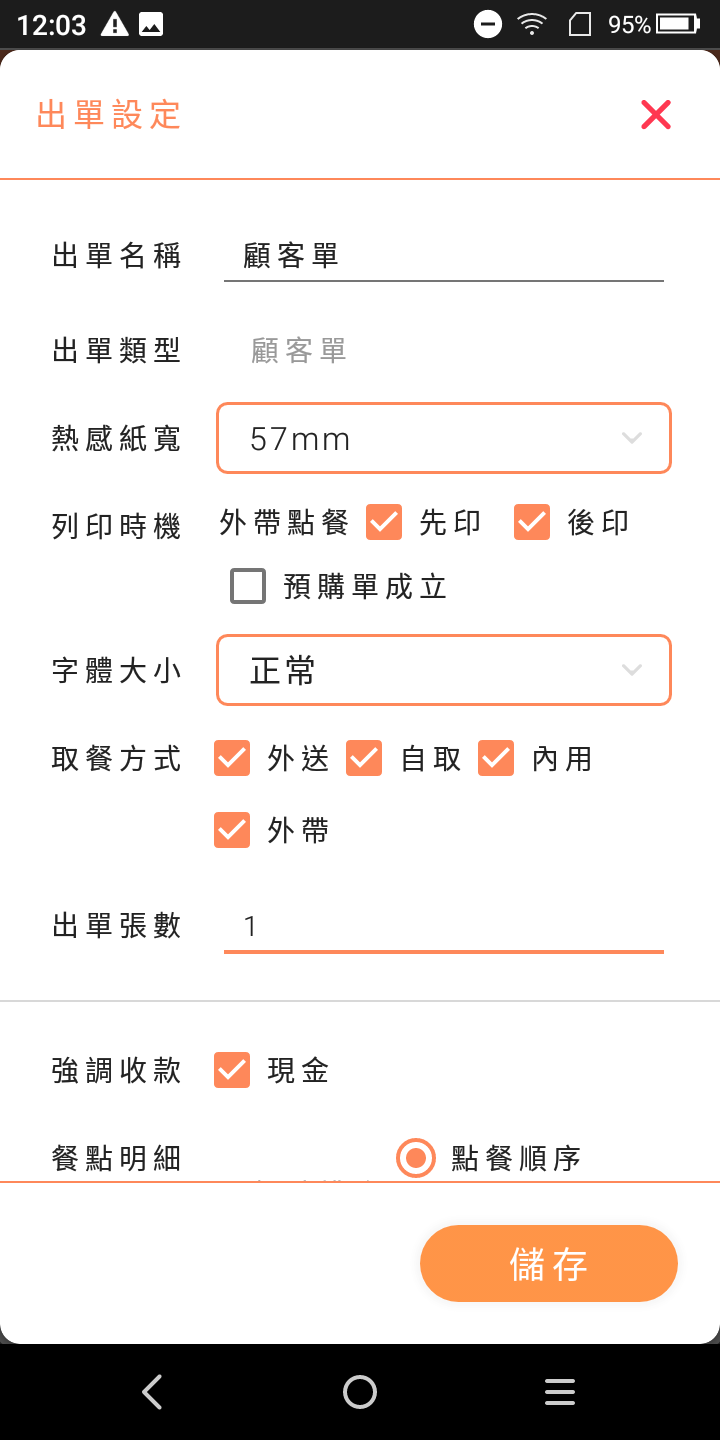Toggle the 外送 pickup method checkbox
Screen dimensions: 720x1440
click(232, 758)
